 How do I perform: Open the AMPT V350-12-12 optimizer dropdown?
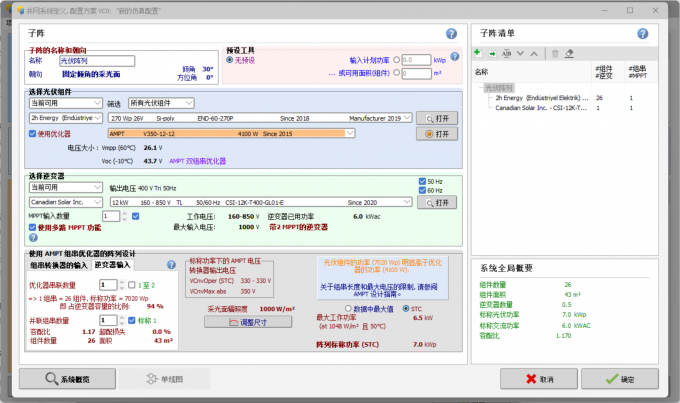coord(232,134)
